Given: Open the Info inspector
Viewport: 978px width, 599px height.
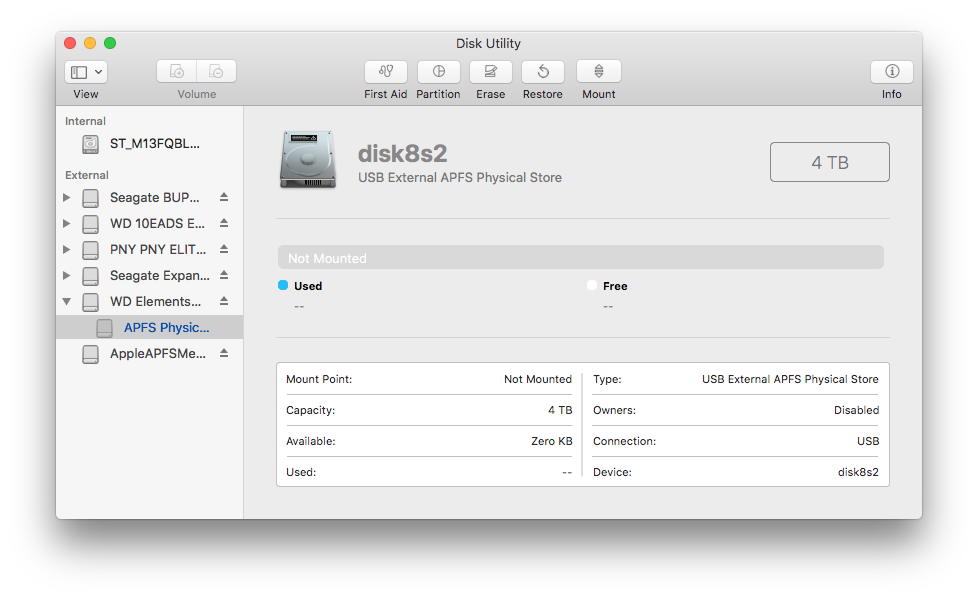Looking at the screenshot, I should coord(891,72).
